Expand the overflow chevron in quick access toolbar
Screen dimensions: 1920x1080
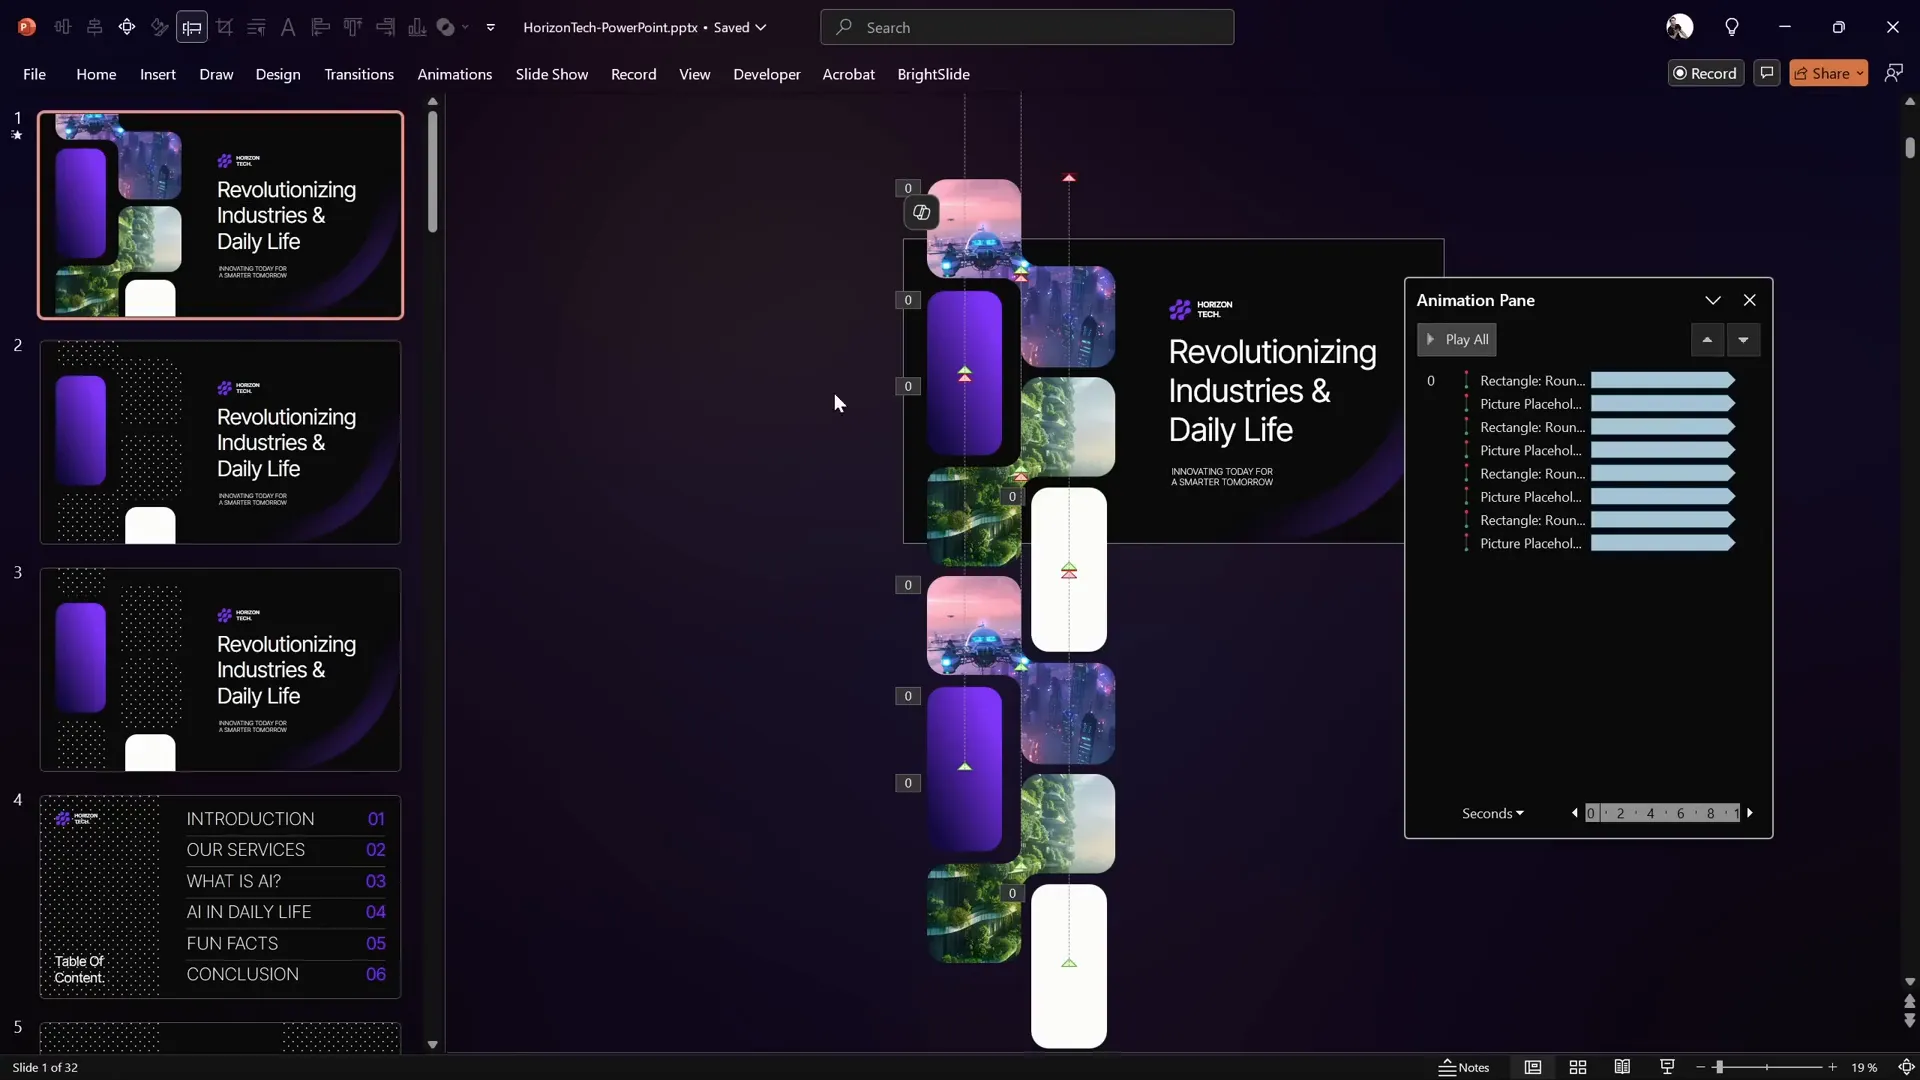coord(490,27)
